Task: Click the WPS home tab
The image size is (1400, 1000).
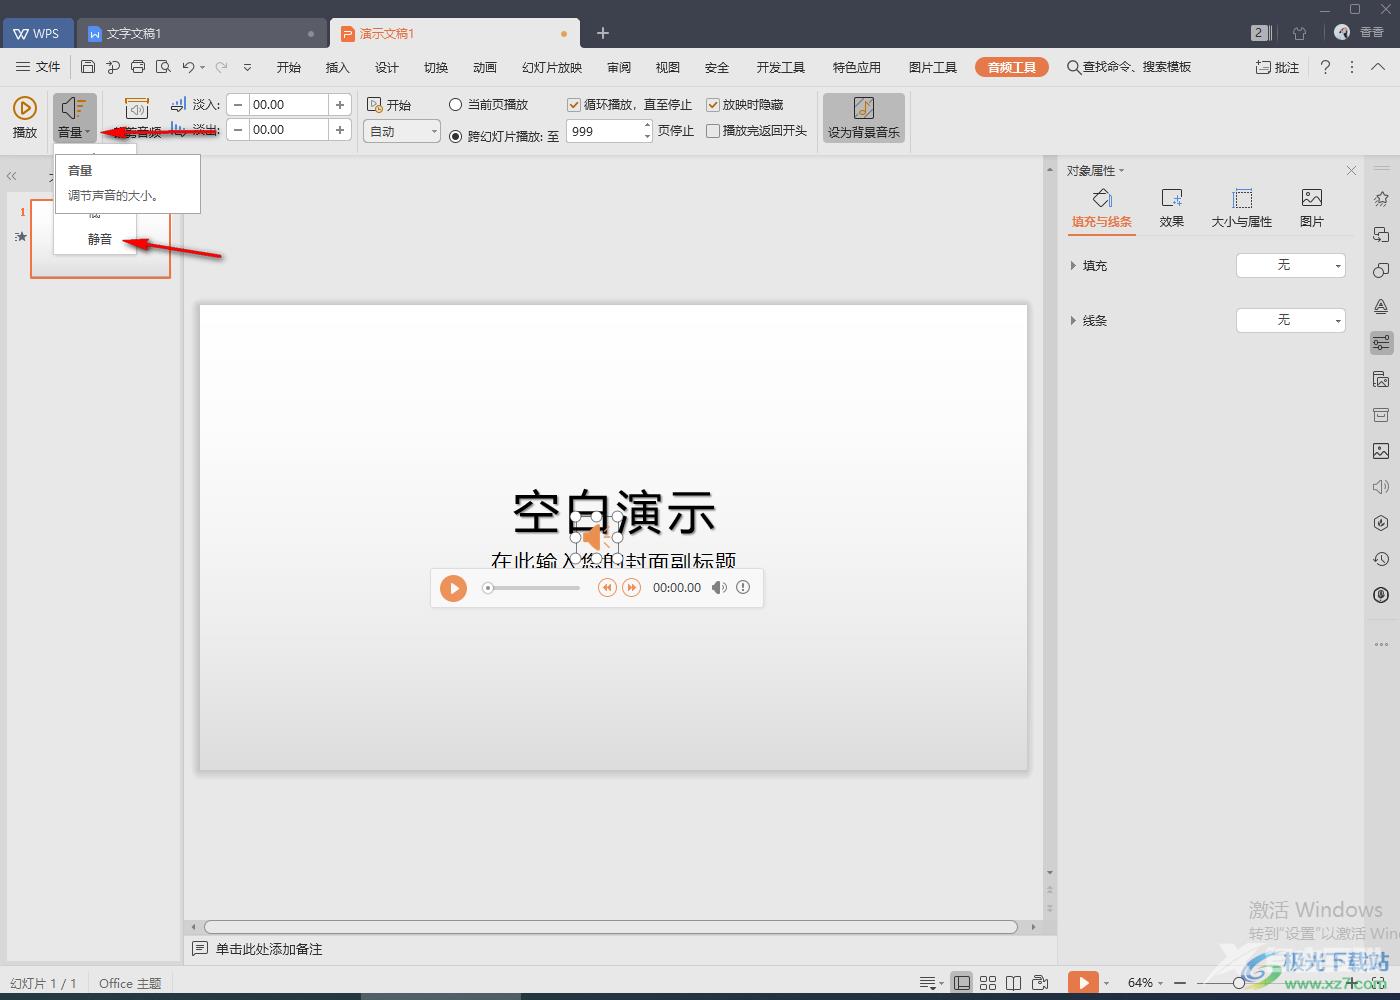Action: (37, 33)
